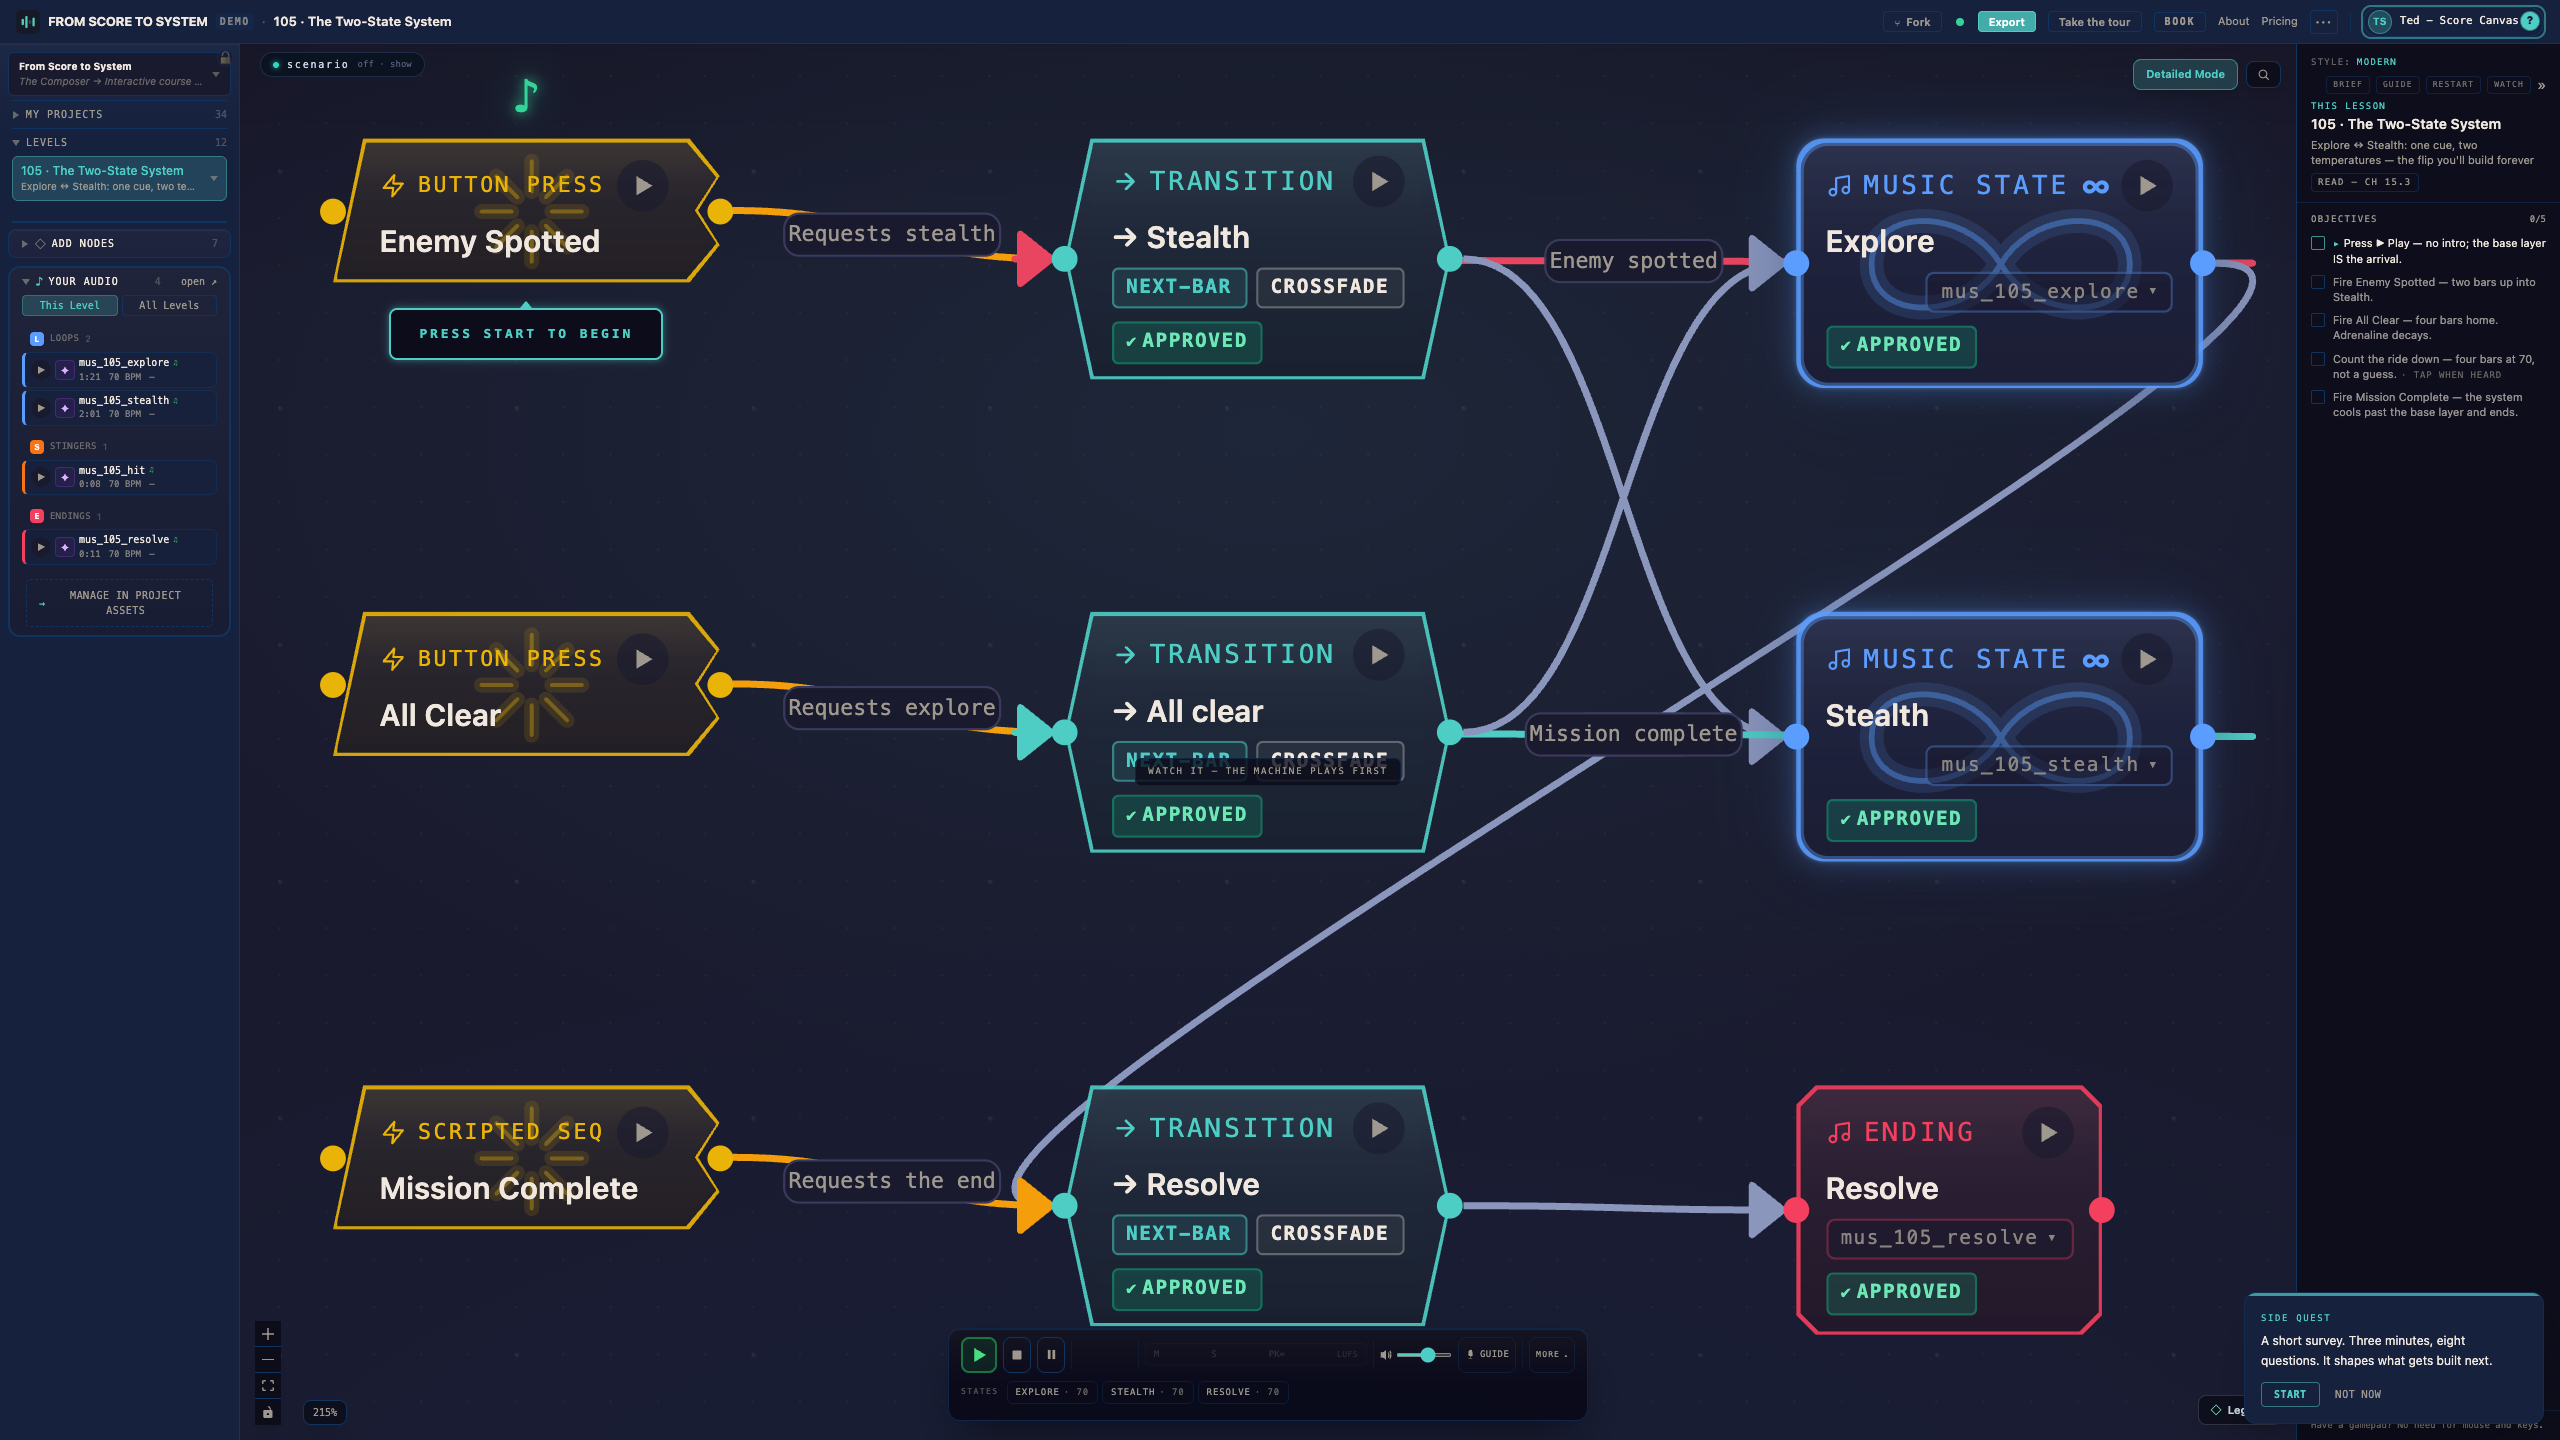
Task: Open the From Score to System course dropdown
Action: (119, 74)
